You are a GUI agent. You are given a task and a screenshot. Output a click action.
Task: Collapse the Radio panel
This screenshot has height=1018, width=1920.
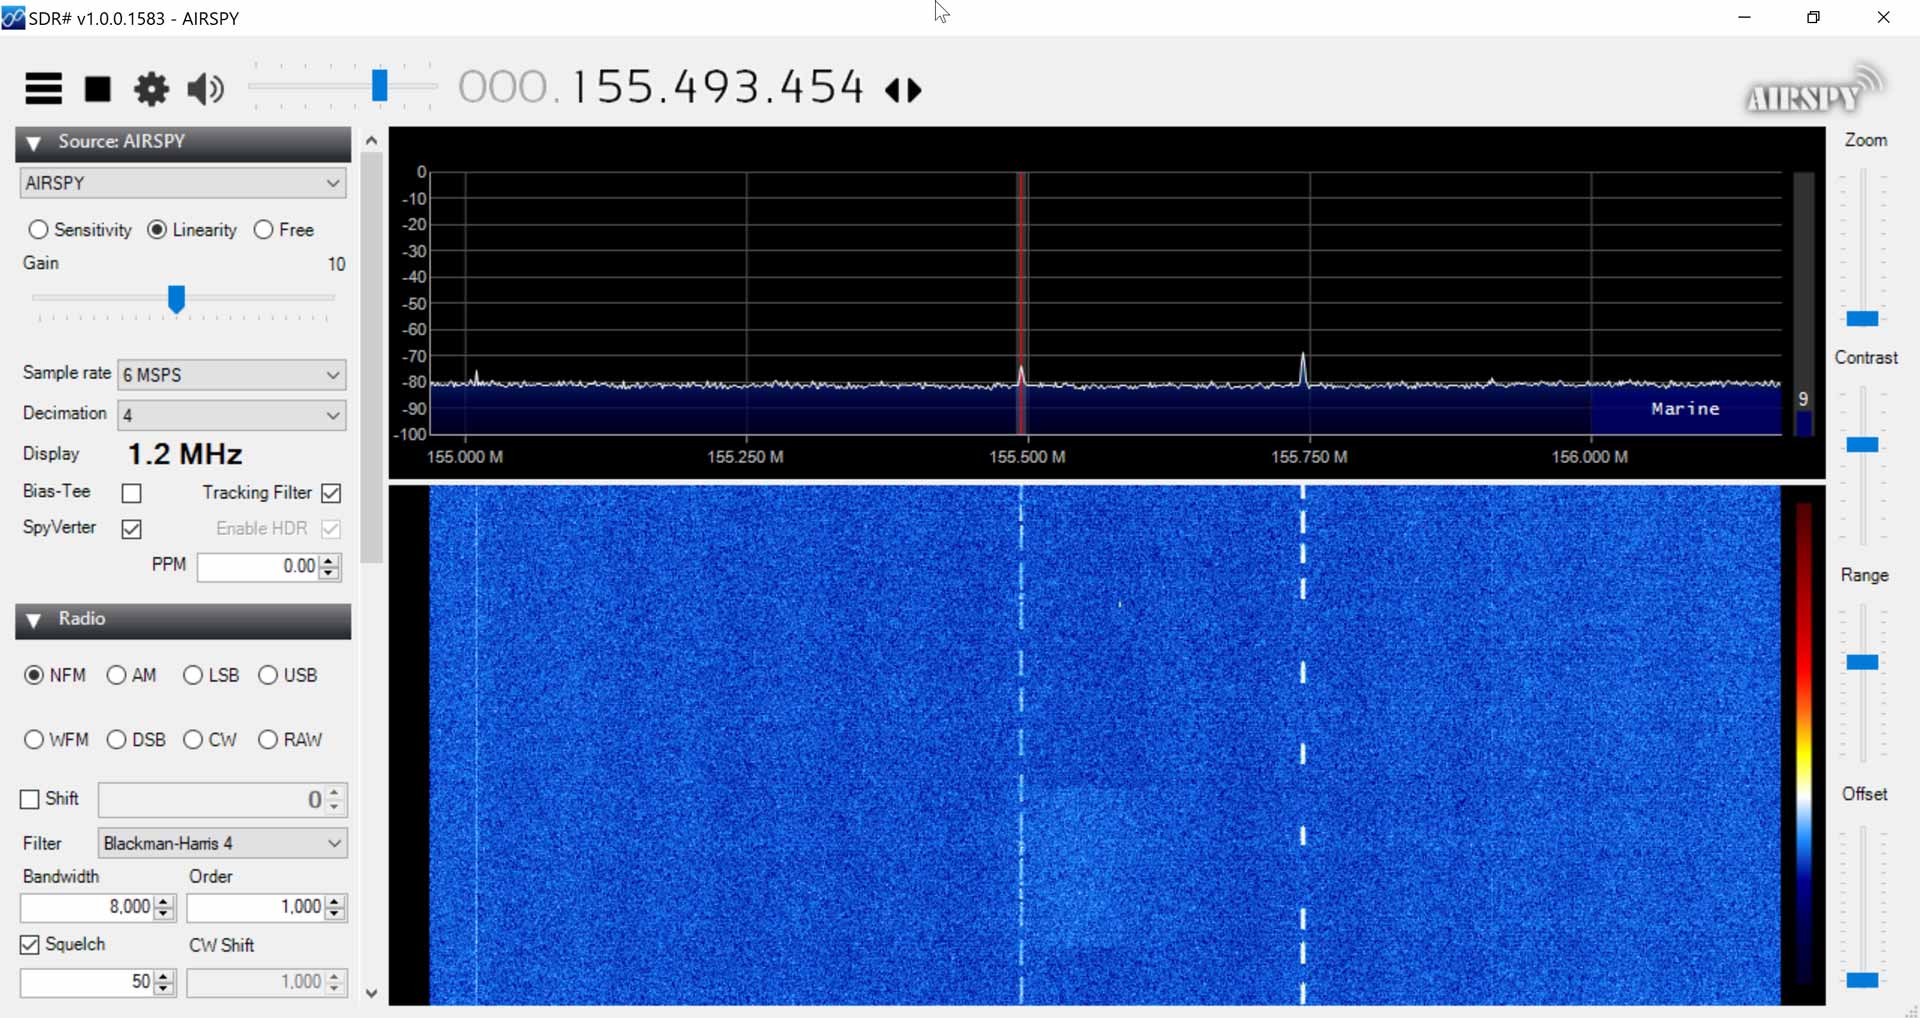[x=33, y=620]
